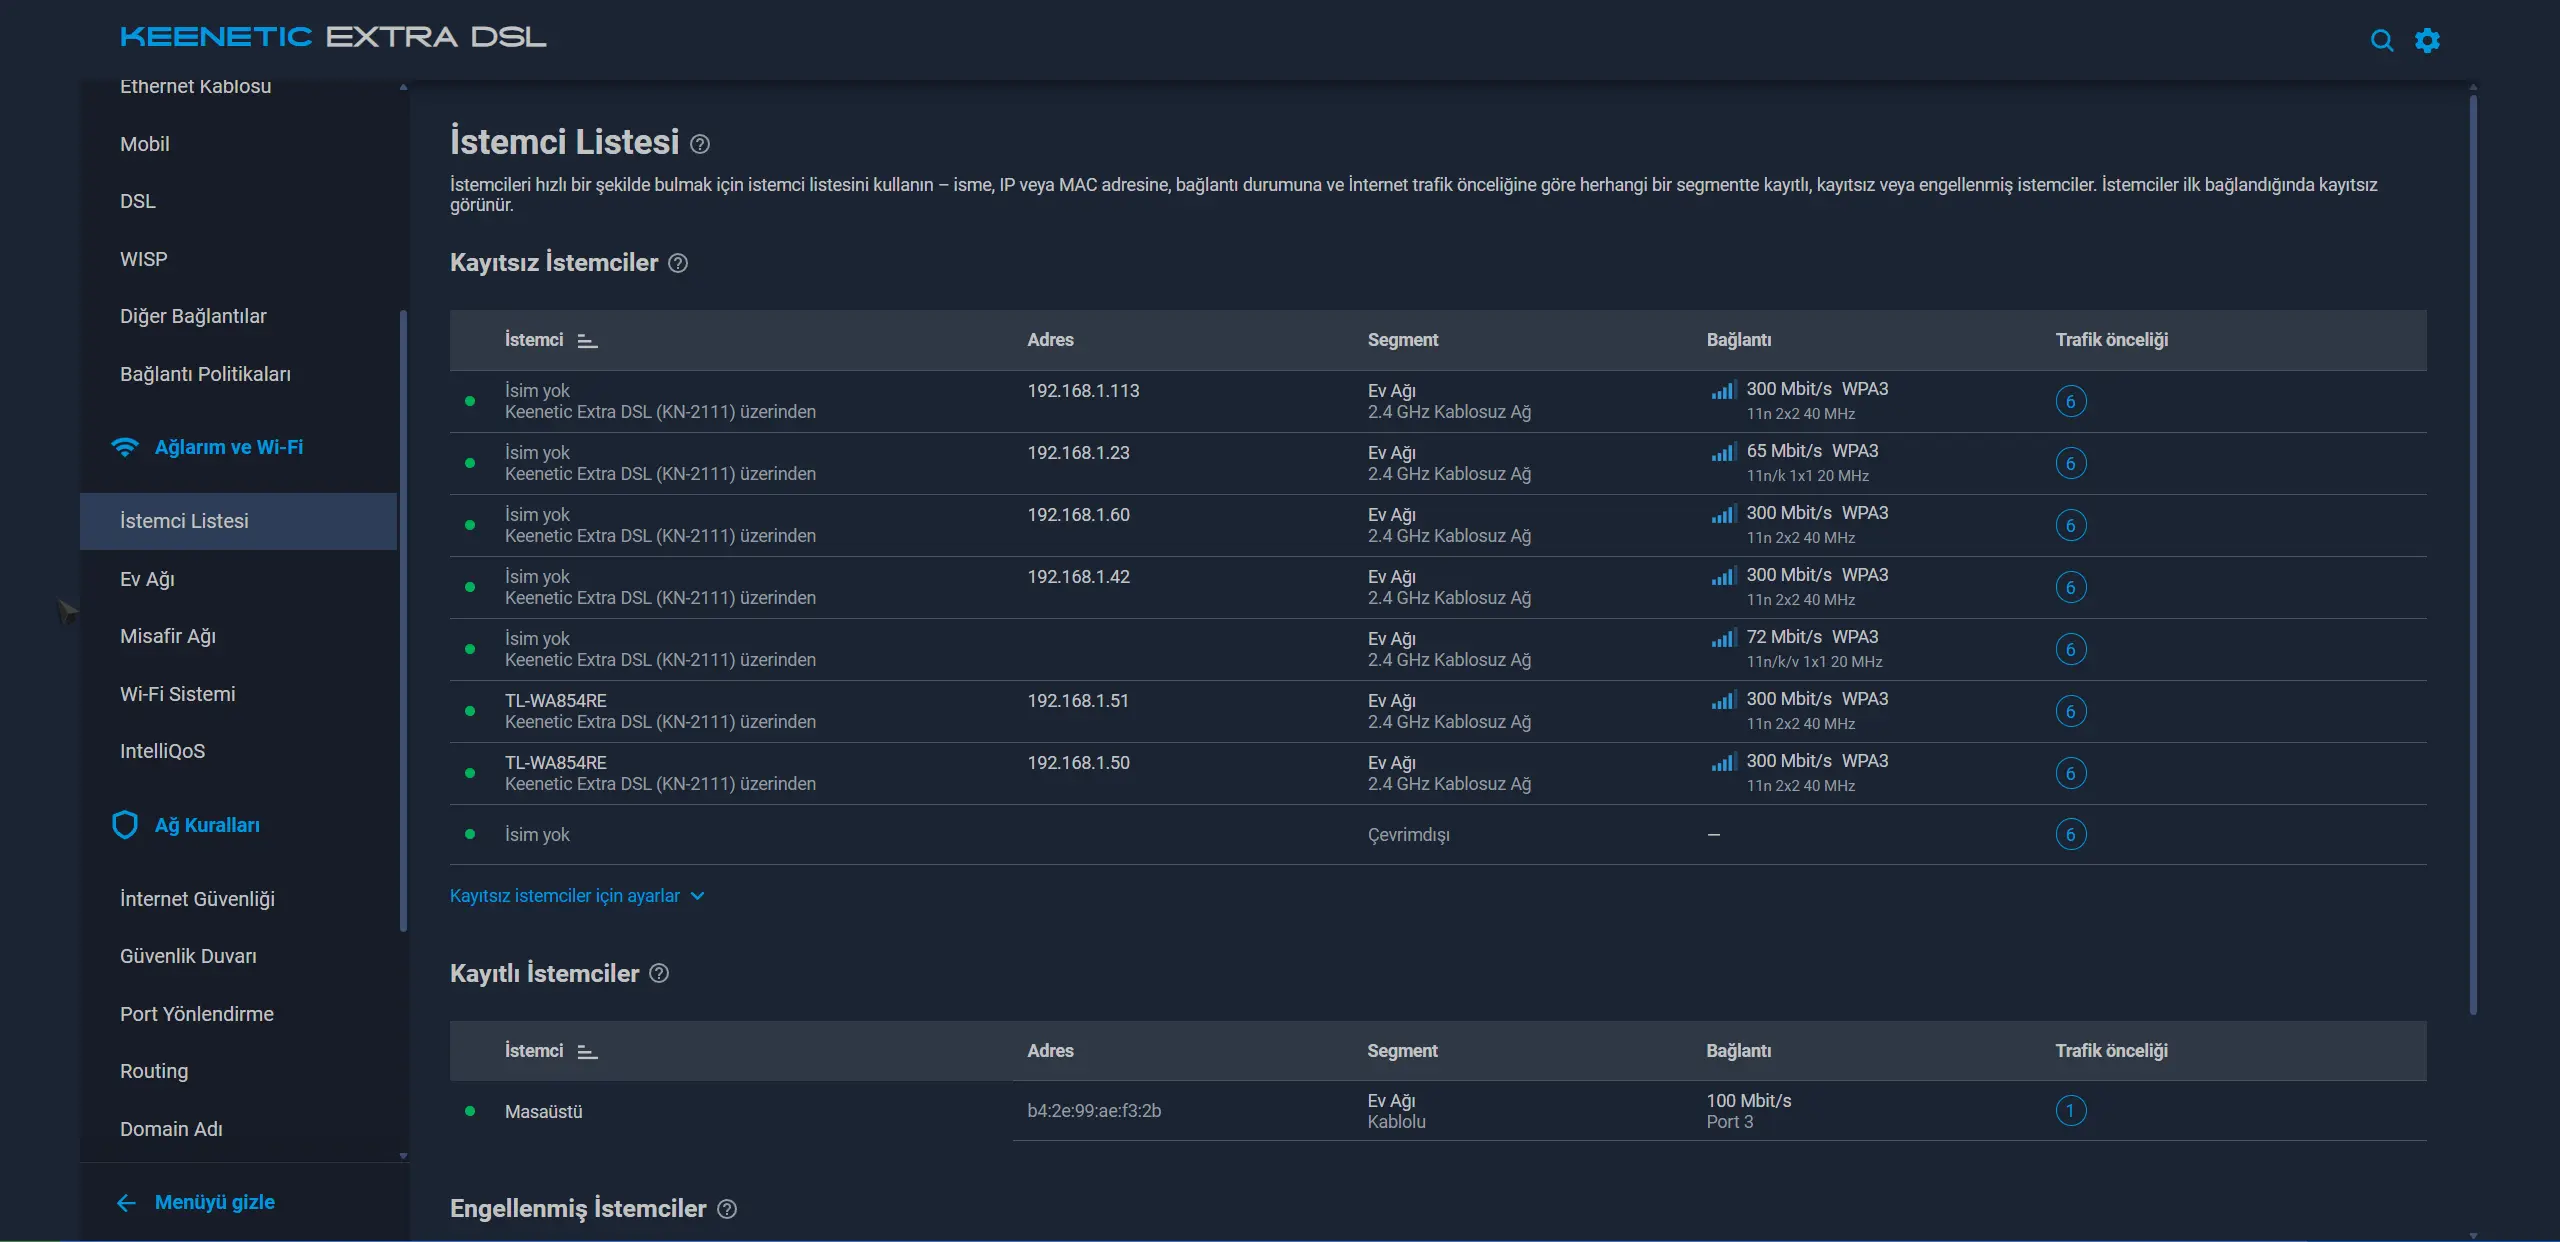Click priority 6 badge for 192.168.1.42

point(2071,587)
